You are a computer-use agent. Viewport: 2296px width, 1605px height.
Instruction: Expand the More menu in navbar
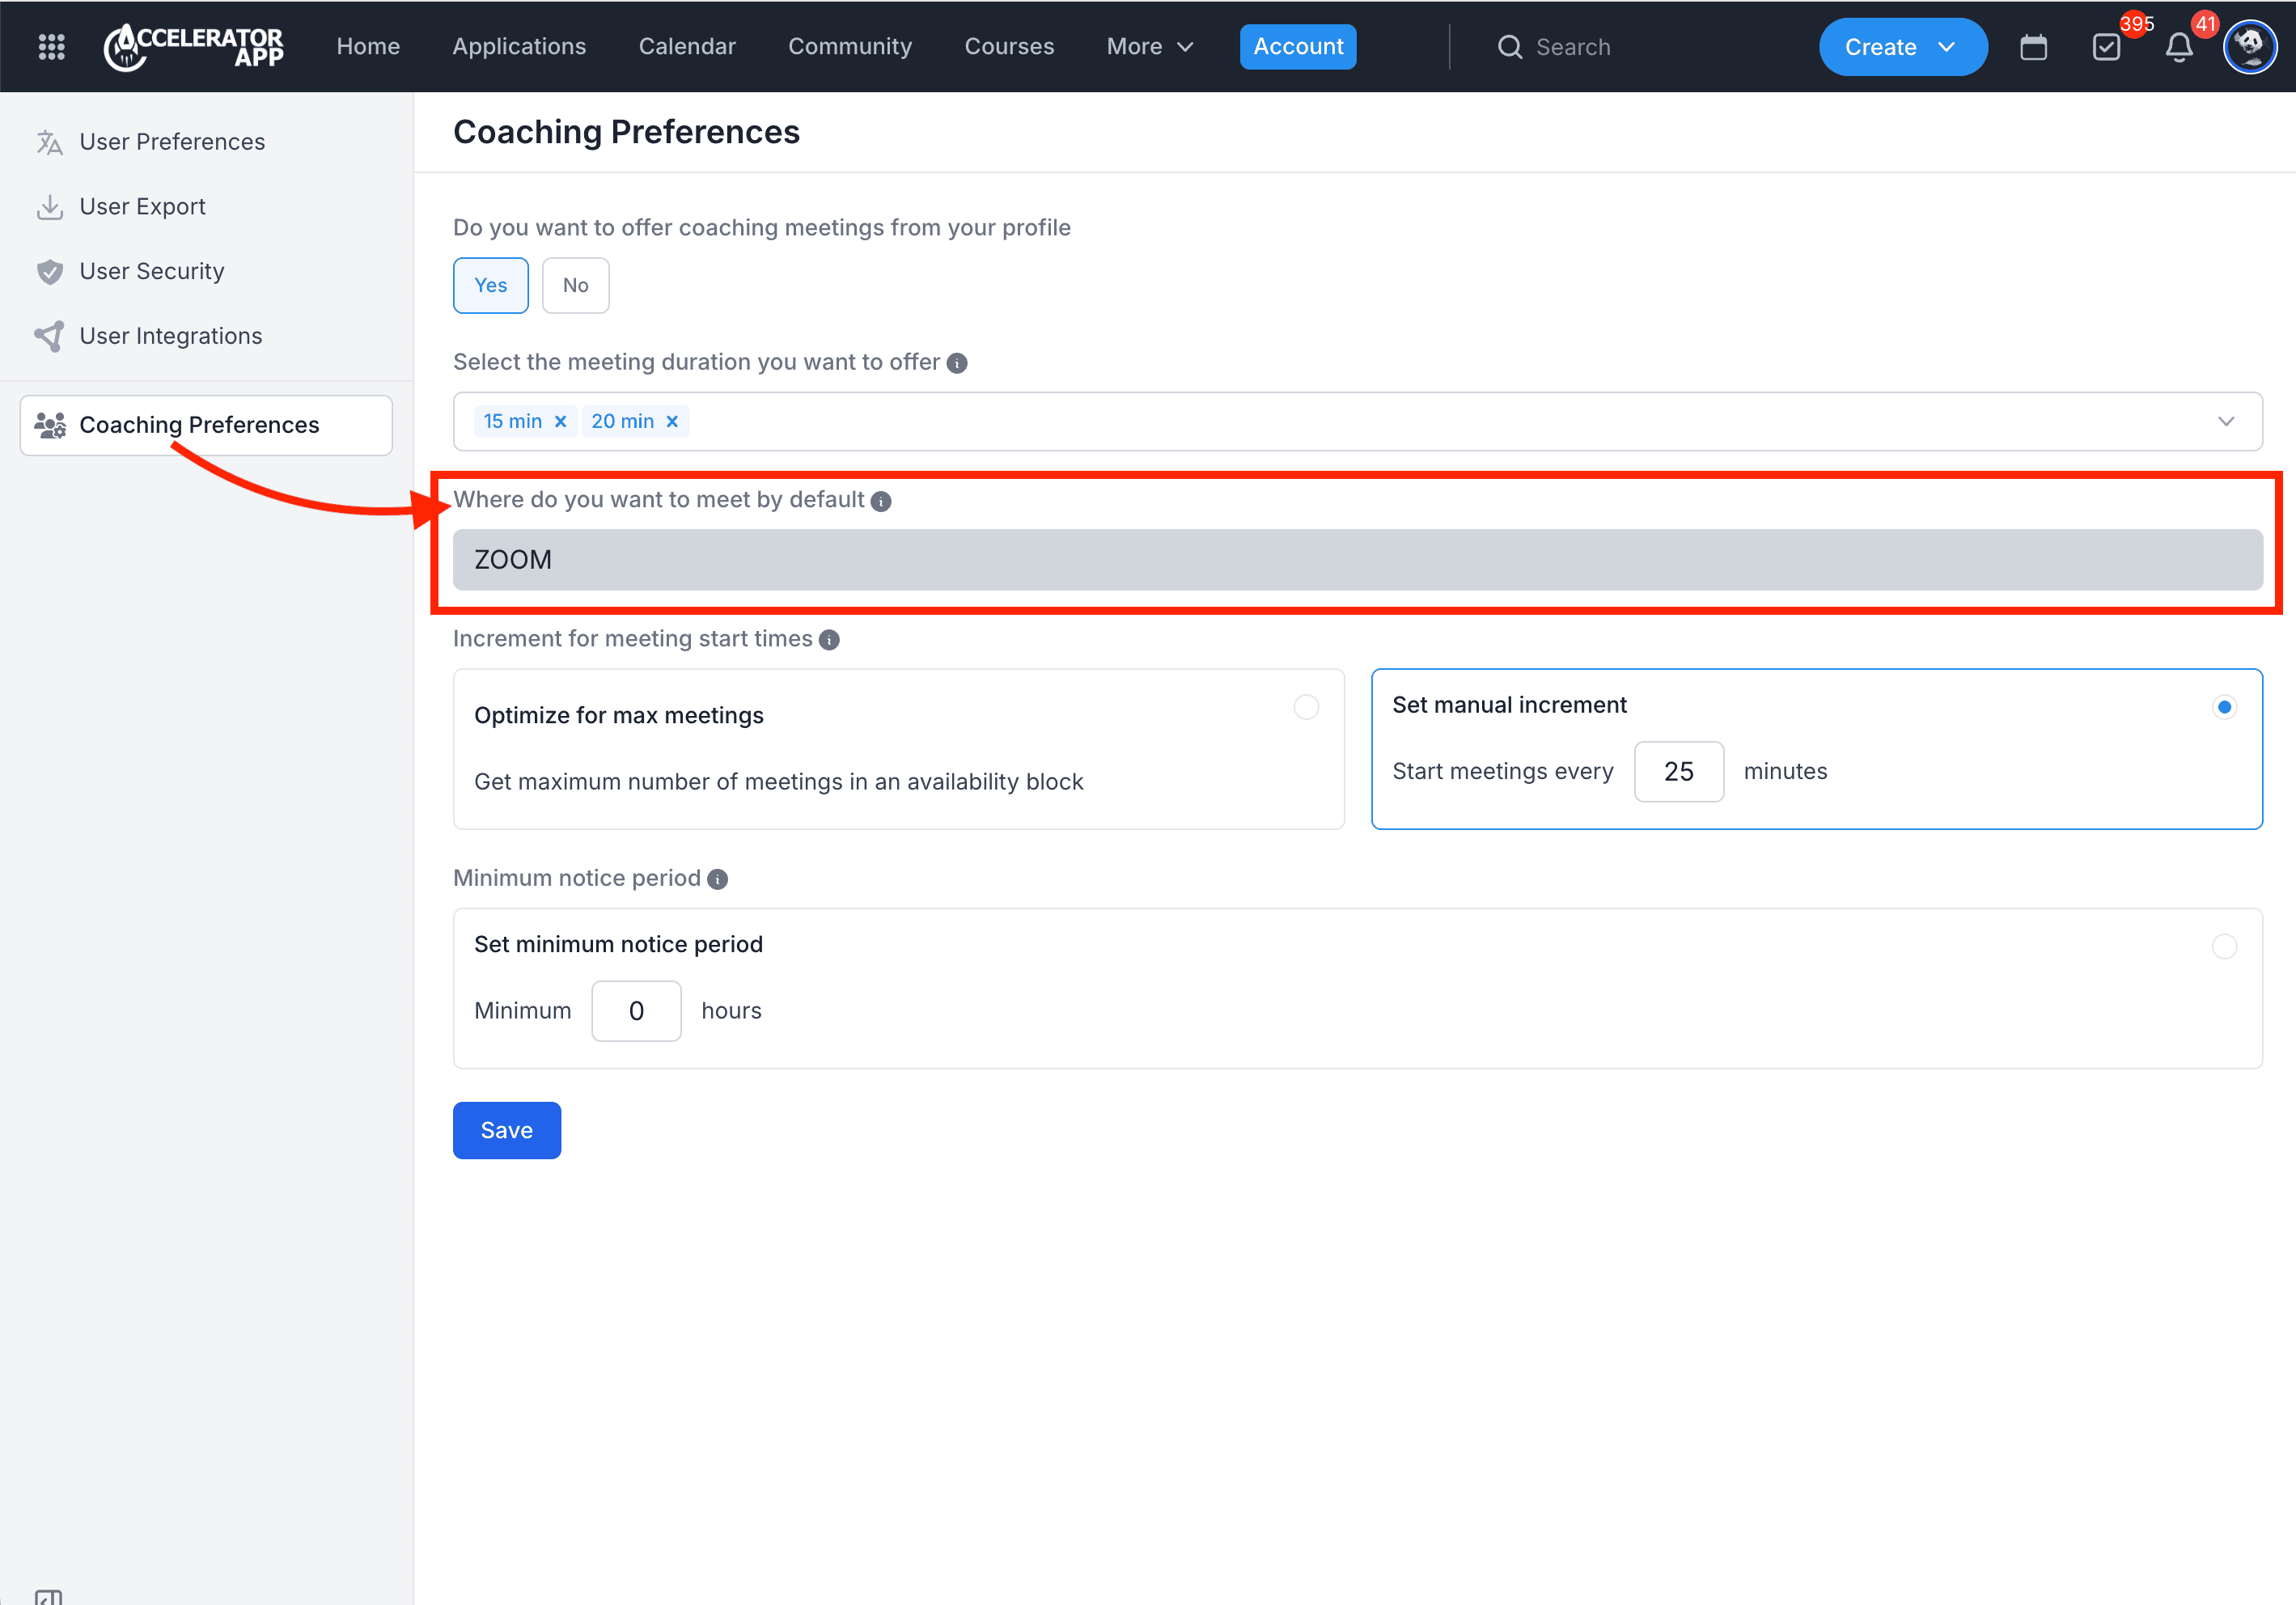coord(1150,47)
